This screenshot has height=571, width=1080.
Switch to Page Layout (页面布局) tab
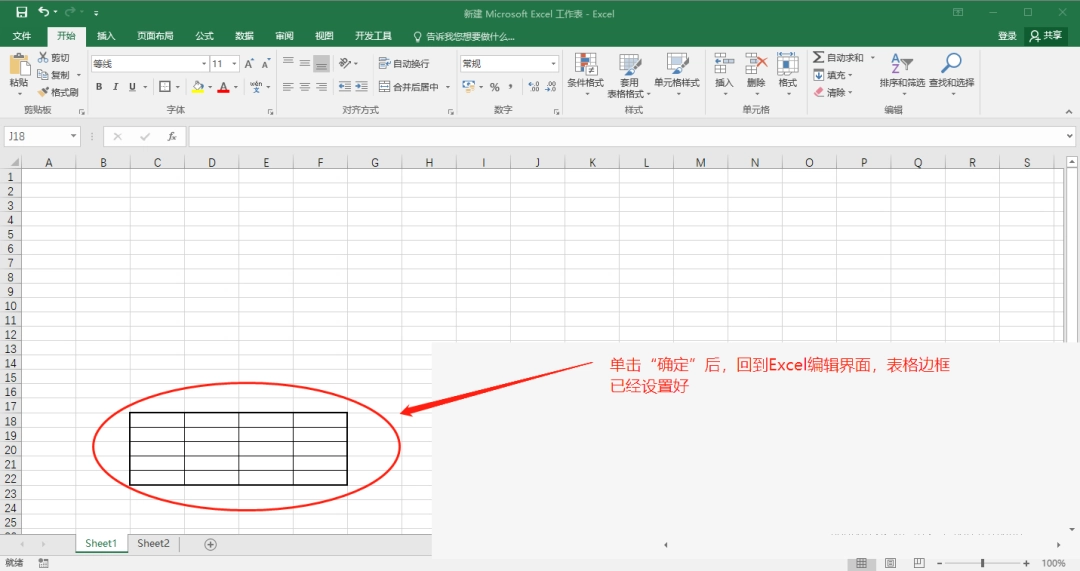click(155, 36)
